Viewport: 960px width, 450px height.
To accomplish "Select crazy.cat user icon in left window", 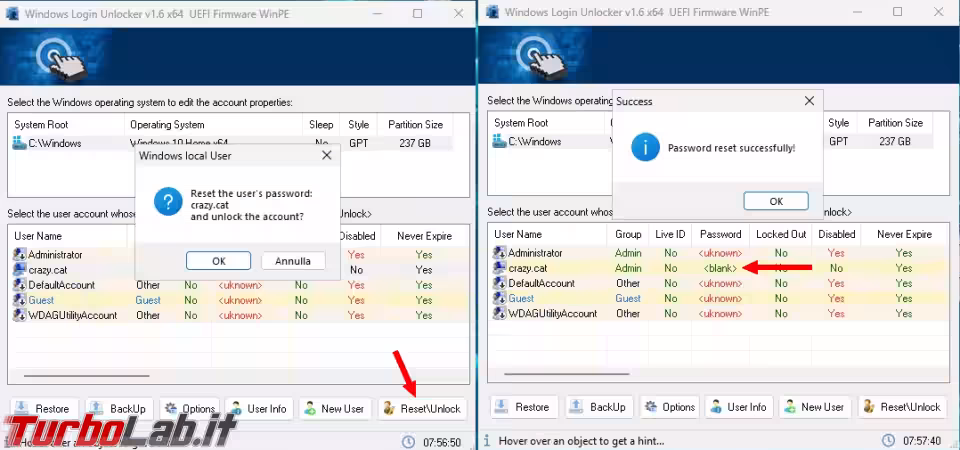I will [20, 270].
